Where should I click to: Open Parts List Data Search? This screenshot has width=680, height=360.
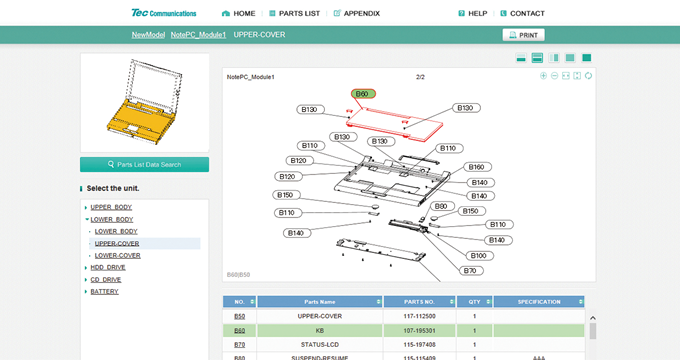click(144, 164)
